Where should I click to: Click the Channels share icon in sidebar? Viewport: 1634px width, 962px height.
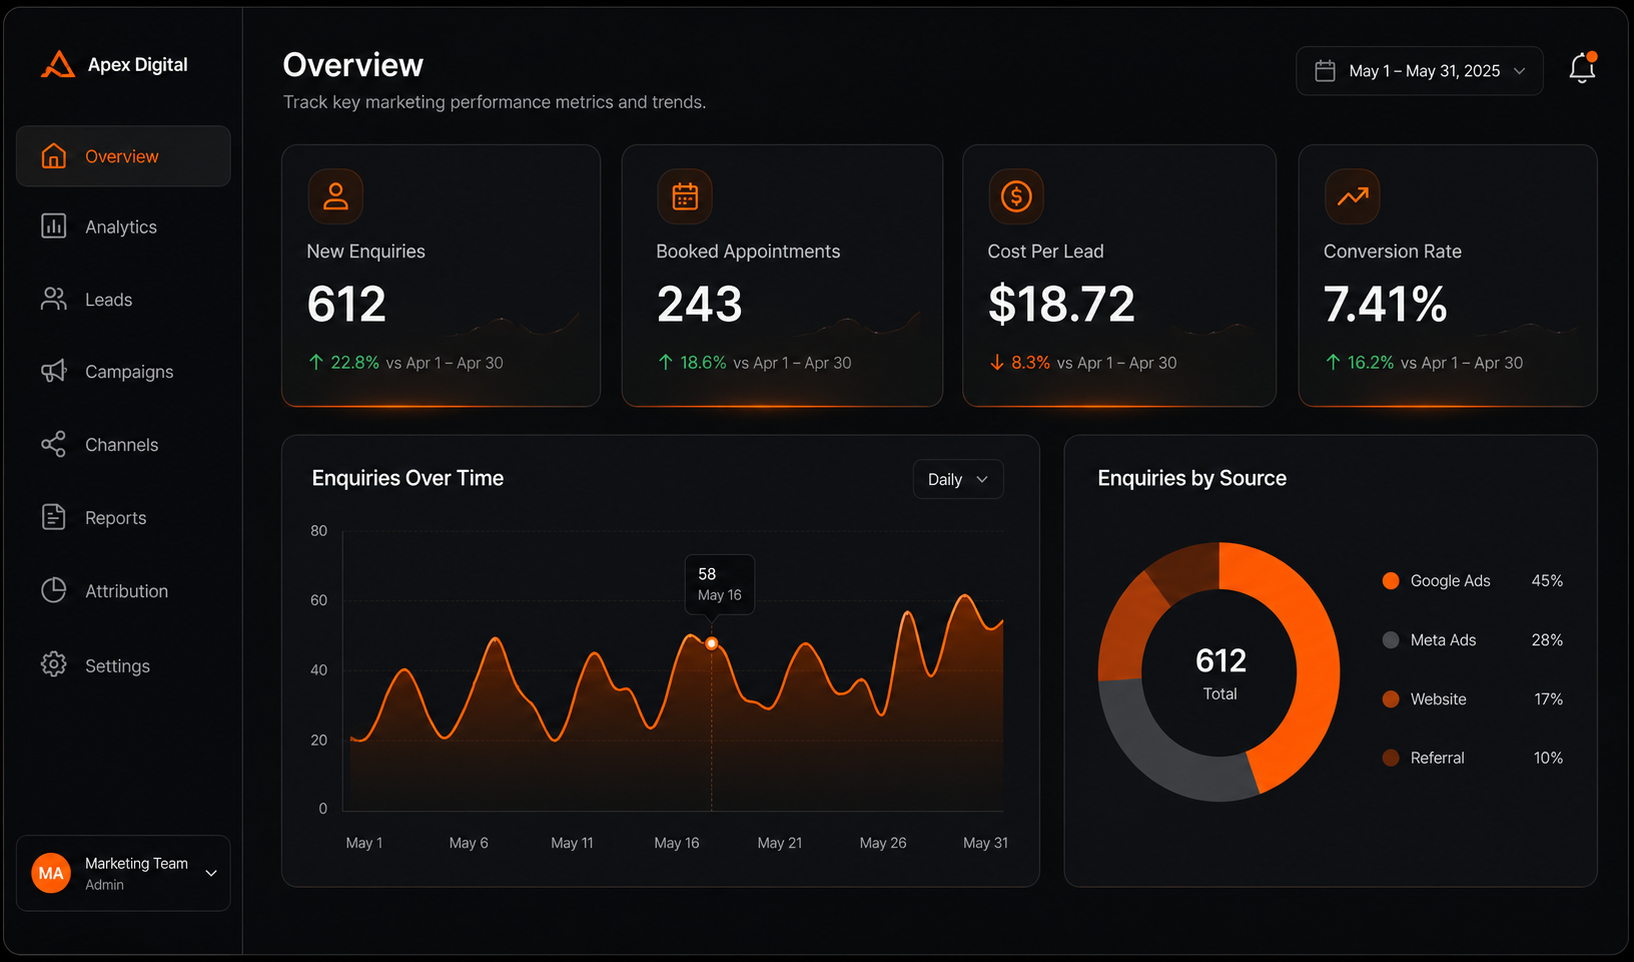tap(54, 444)
